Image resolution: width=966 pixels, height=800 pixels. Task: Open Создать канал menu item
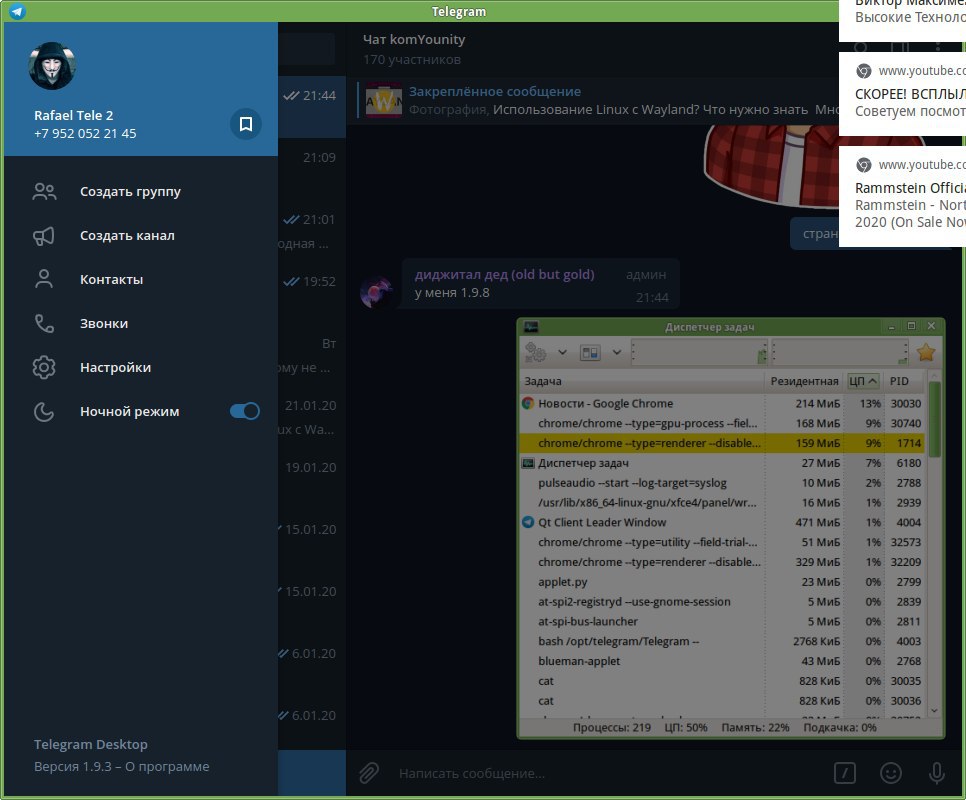tap(141, 236)
